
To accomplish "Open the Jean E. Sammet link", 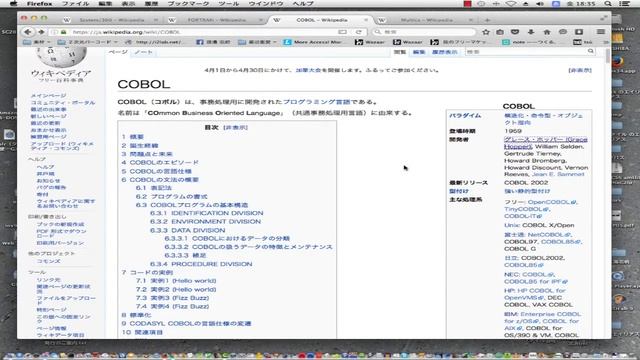I will [x=558, y=174].
